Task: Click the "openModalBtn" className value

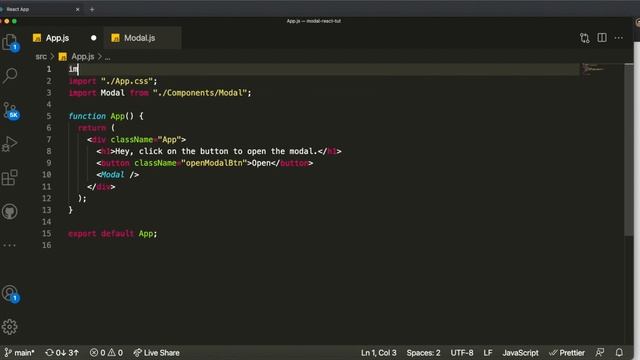Action: [214, 163]
